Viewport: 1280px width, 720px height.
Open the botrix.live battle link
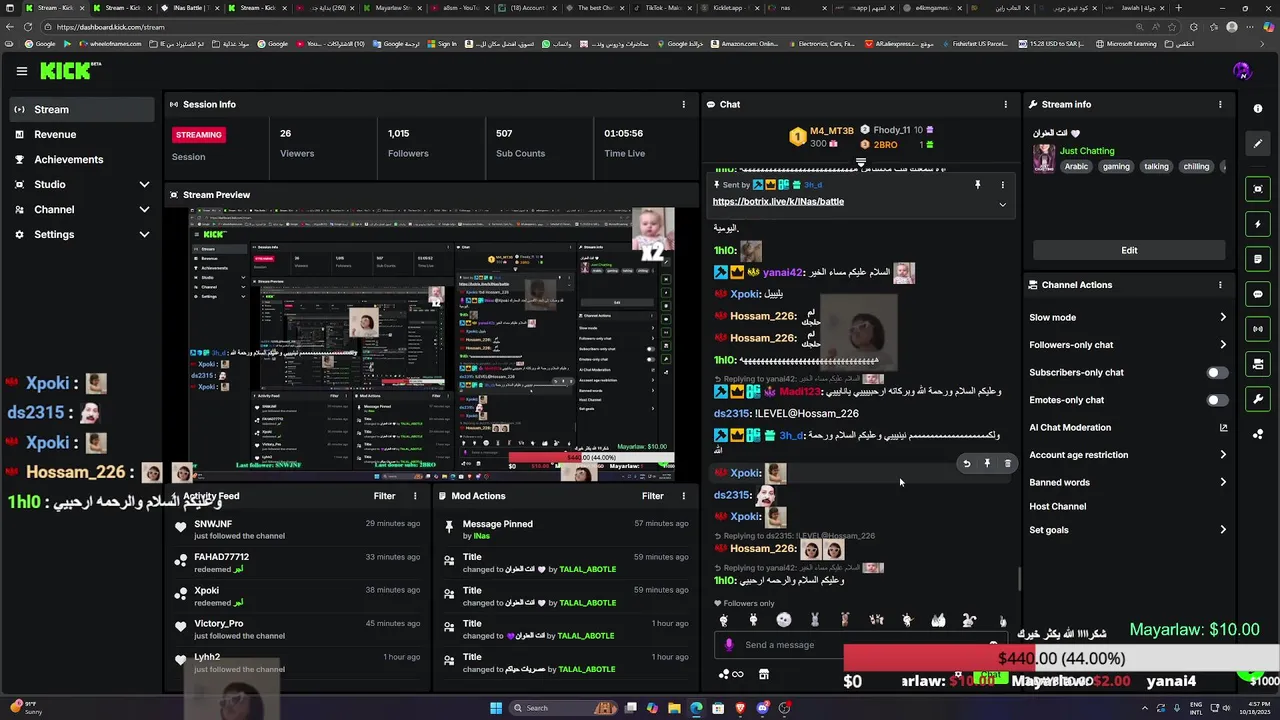pyautogui.click(x=778, y=202)
